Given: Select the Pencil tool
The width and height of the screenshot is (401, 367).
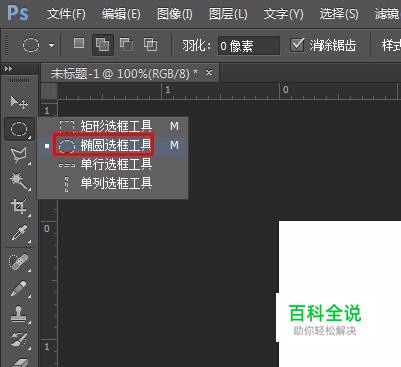Looking at the screenshot, I should [x=19, y=289].
